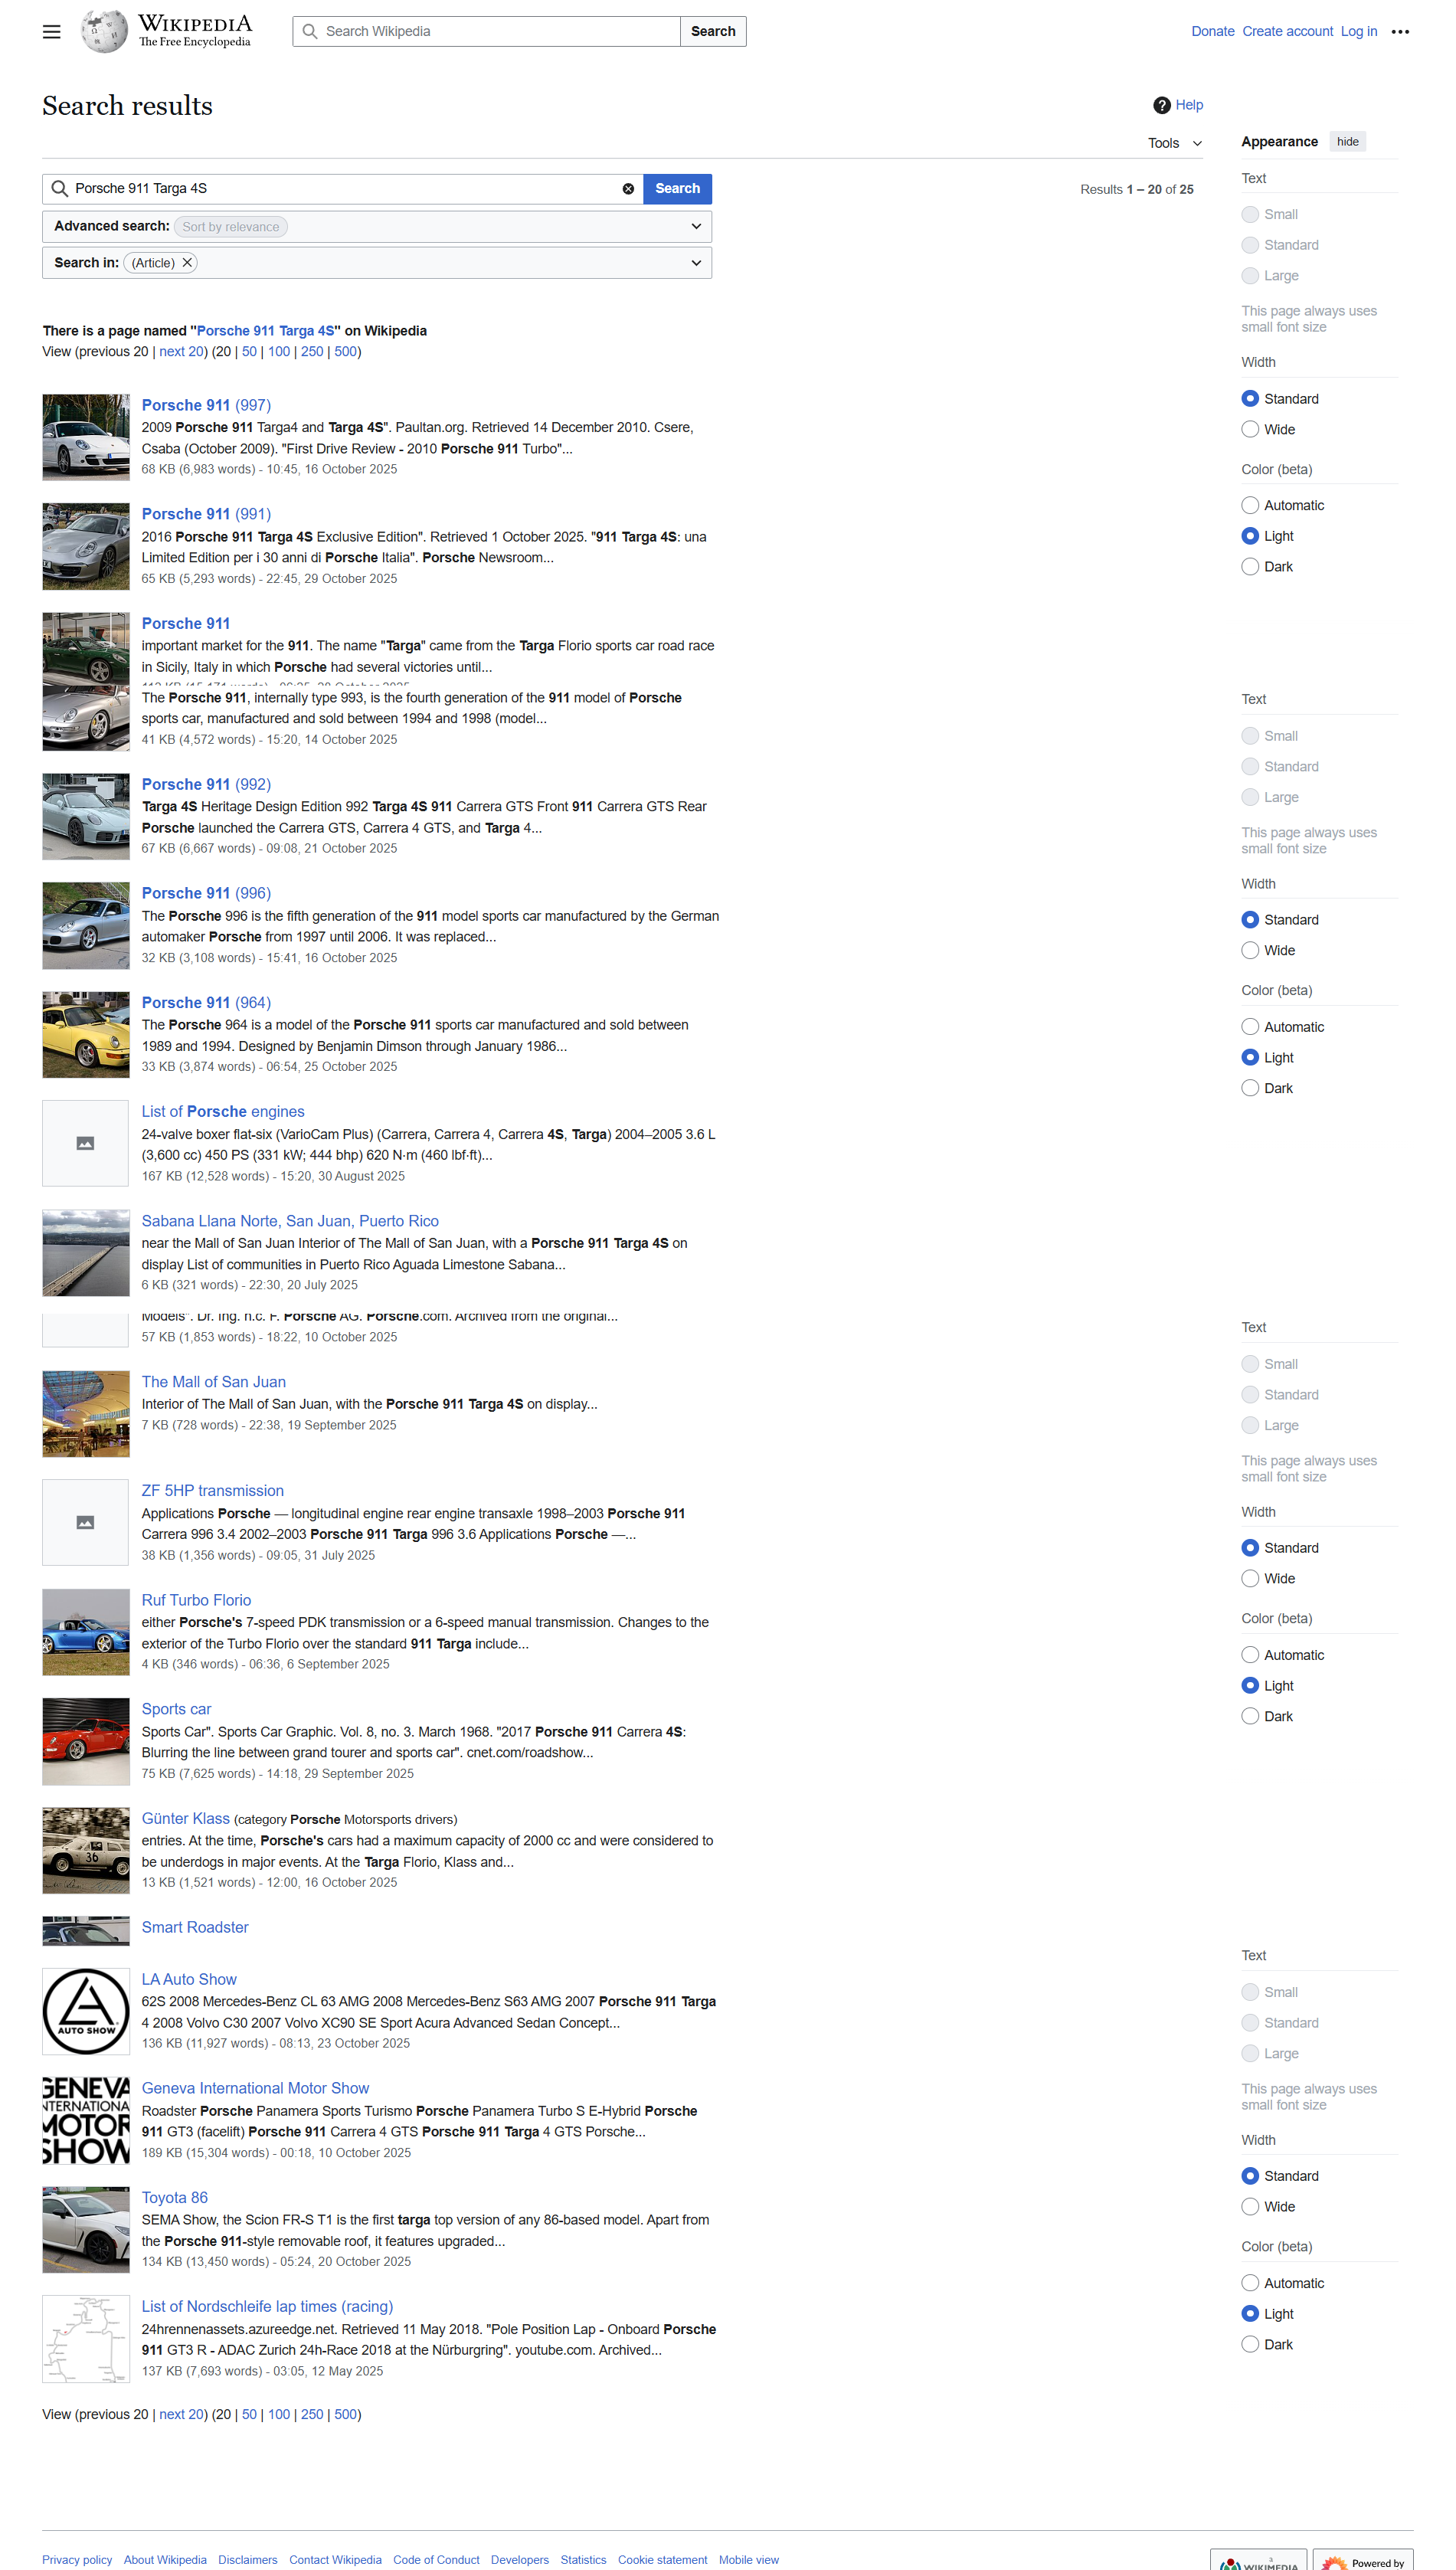Image resolution: width=1456 pixels, height=2570 pixels.
Task: Hide the Appearance panel
Action: pyautogui.click(x=1347, y=142)
